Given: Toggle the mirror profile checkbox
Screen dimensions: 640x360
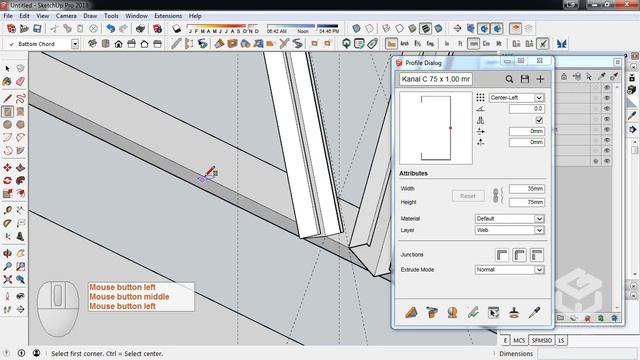Looking at the screenshot, I should click(539, 120).
